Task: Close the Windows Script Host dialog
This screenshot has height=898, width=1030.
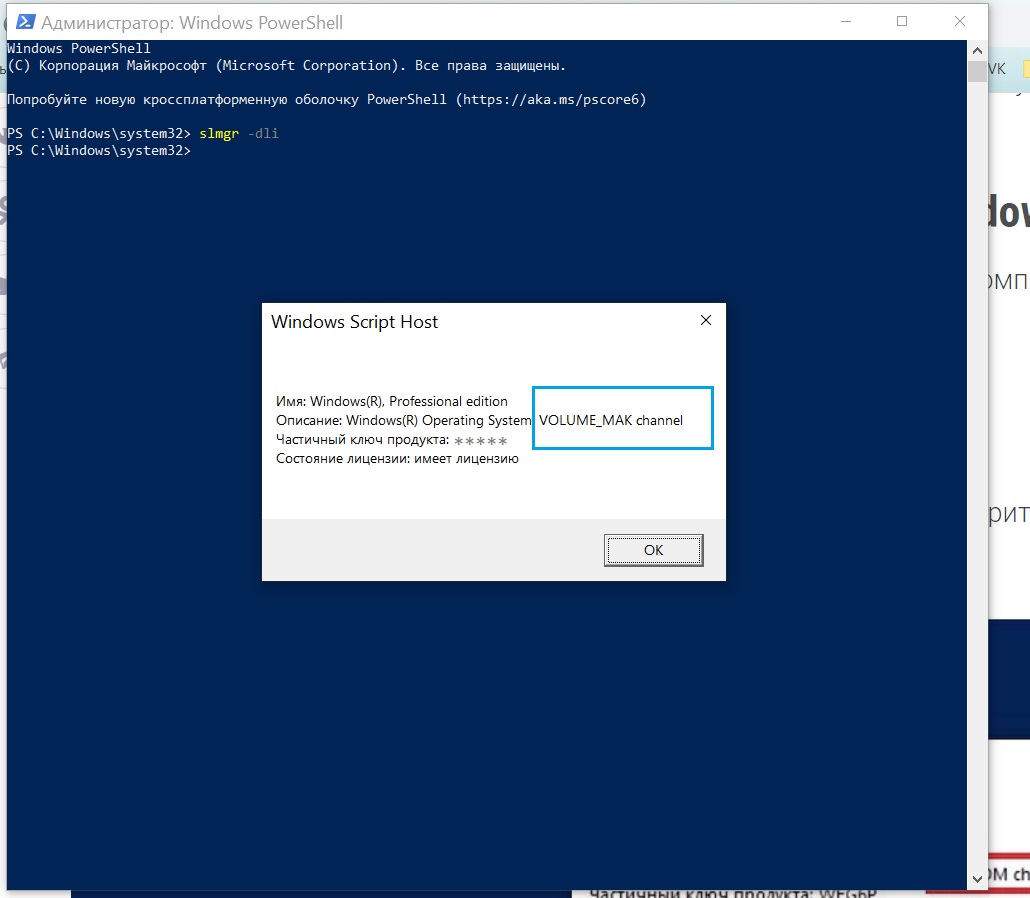Action: [706, 320]
